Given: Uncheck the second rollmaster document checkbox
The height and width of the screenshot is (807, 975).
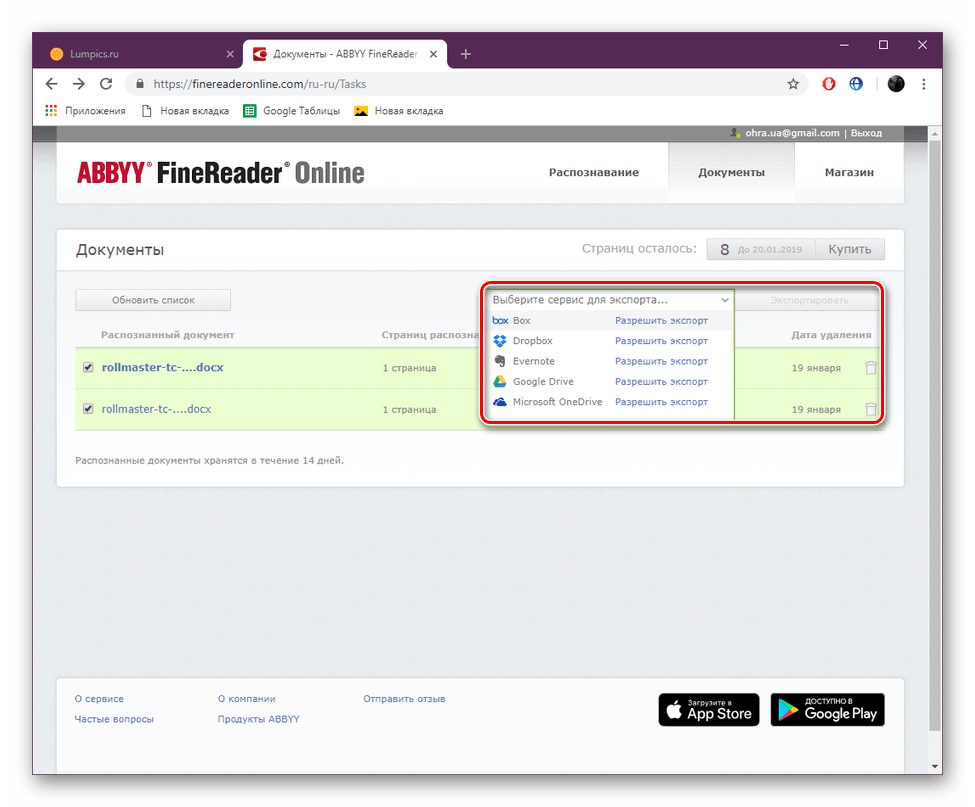Looking at the screenshot, I should click(x=89, y=409).
